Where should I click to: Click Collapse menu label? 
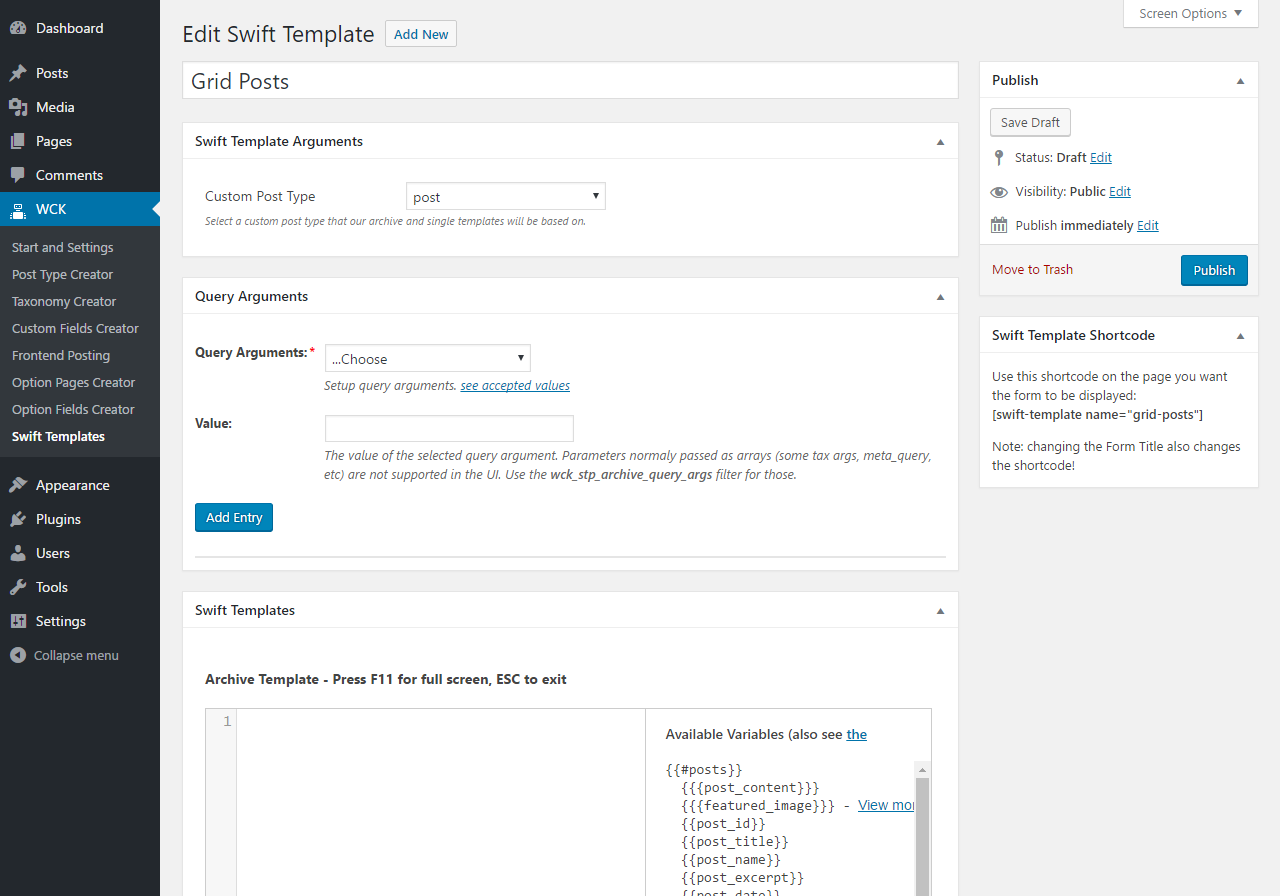(x=76, y=655)
